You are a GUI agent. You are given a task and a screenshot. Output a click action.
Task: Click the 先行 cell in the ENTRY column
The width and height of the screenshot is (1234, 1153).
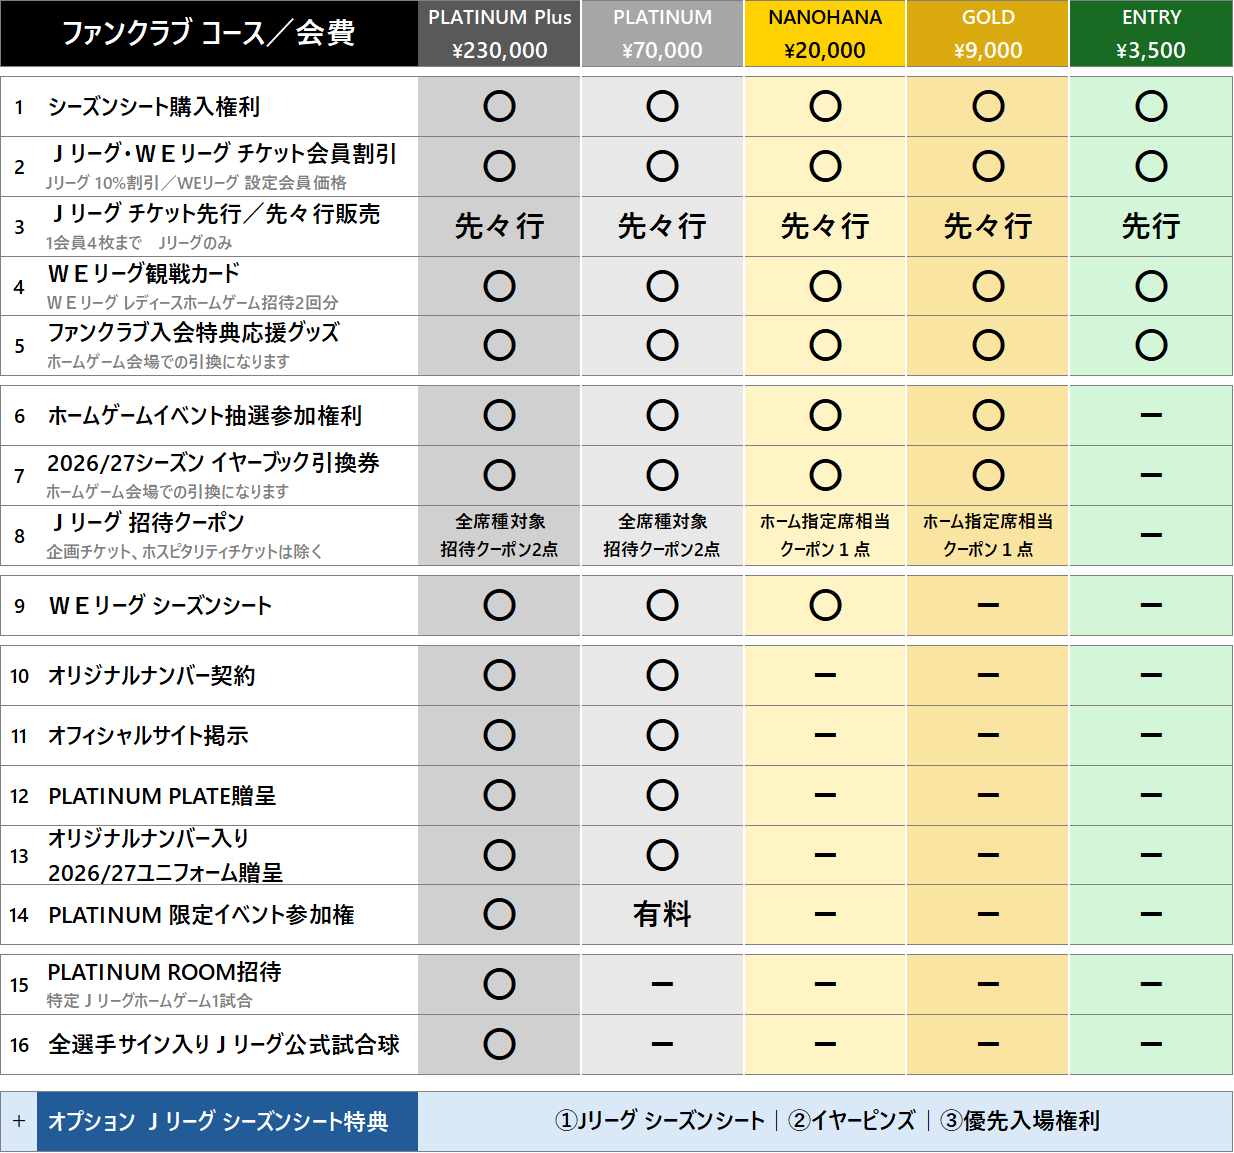[x=1151, y=226]
